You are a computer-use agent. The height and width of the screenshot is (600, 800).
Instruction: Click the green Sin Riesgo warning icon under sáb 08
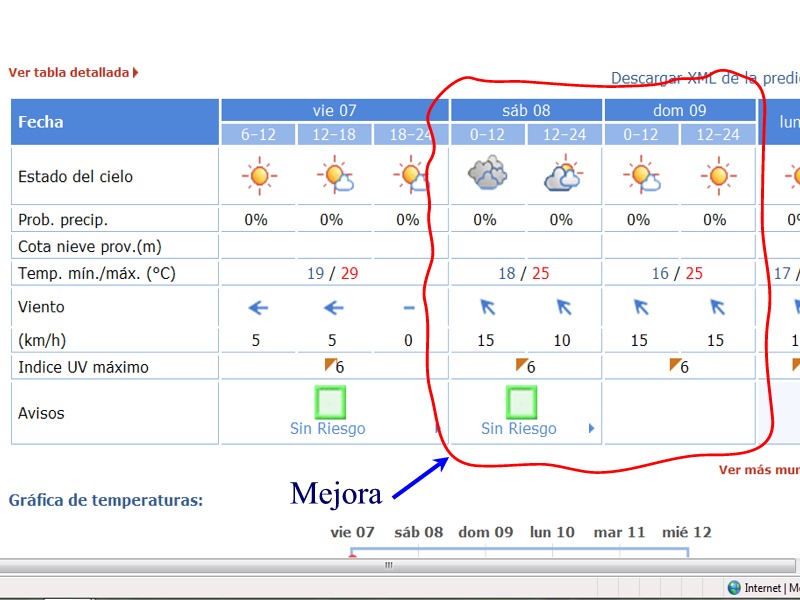coord(520,402)
